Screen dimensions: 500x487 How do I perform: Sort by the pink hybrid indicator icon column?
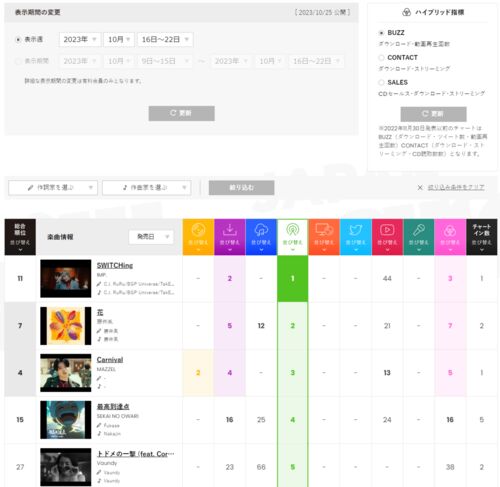click(x=450, y=237)
